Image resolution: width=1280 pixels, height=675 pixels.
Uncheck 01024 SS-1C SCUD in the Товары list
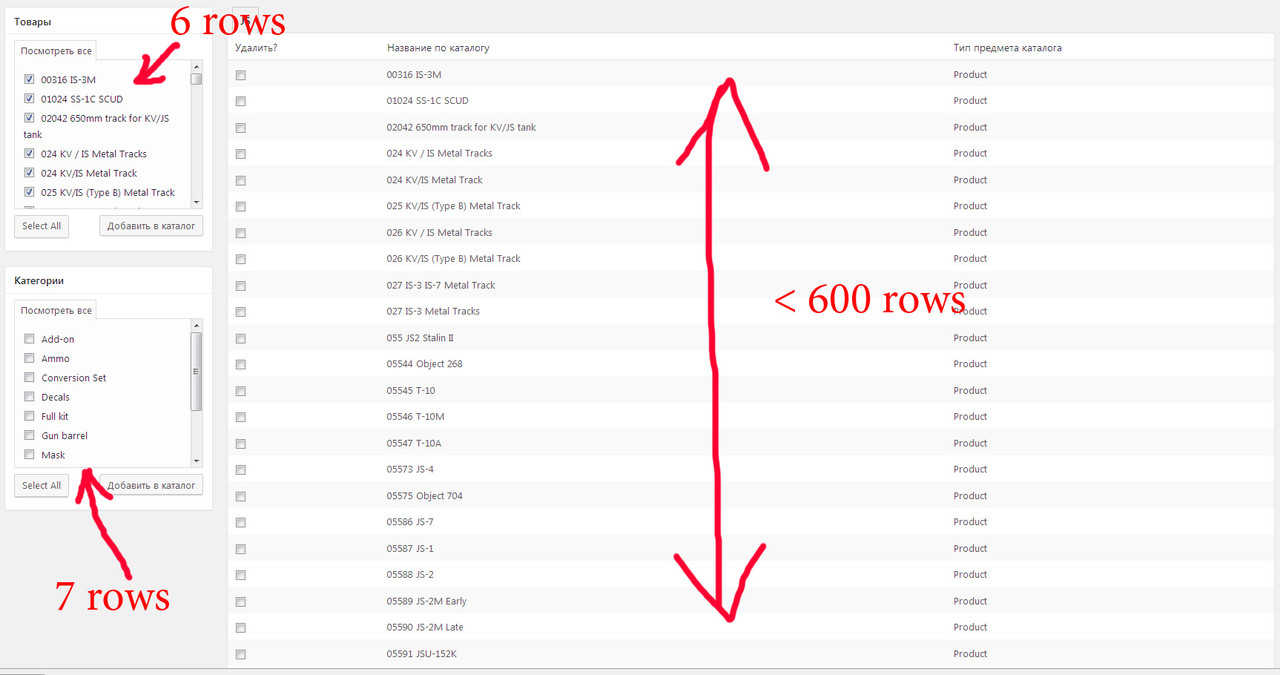30,99
